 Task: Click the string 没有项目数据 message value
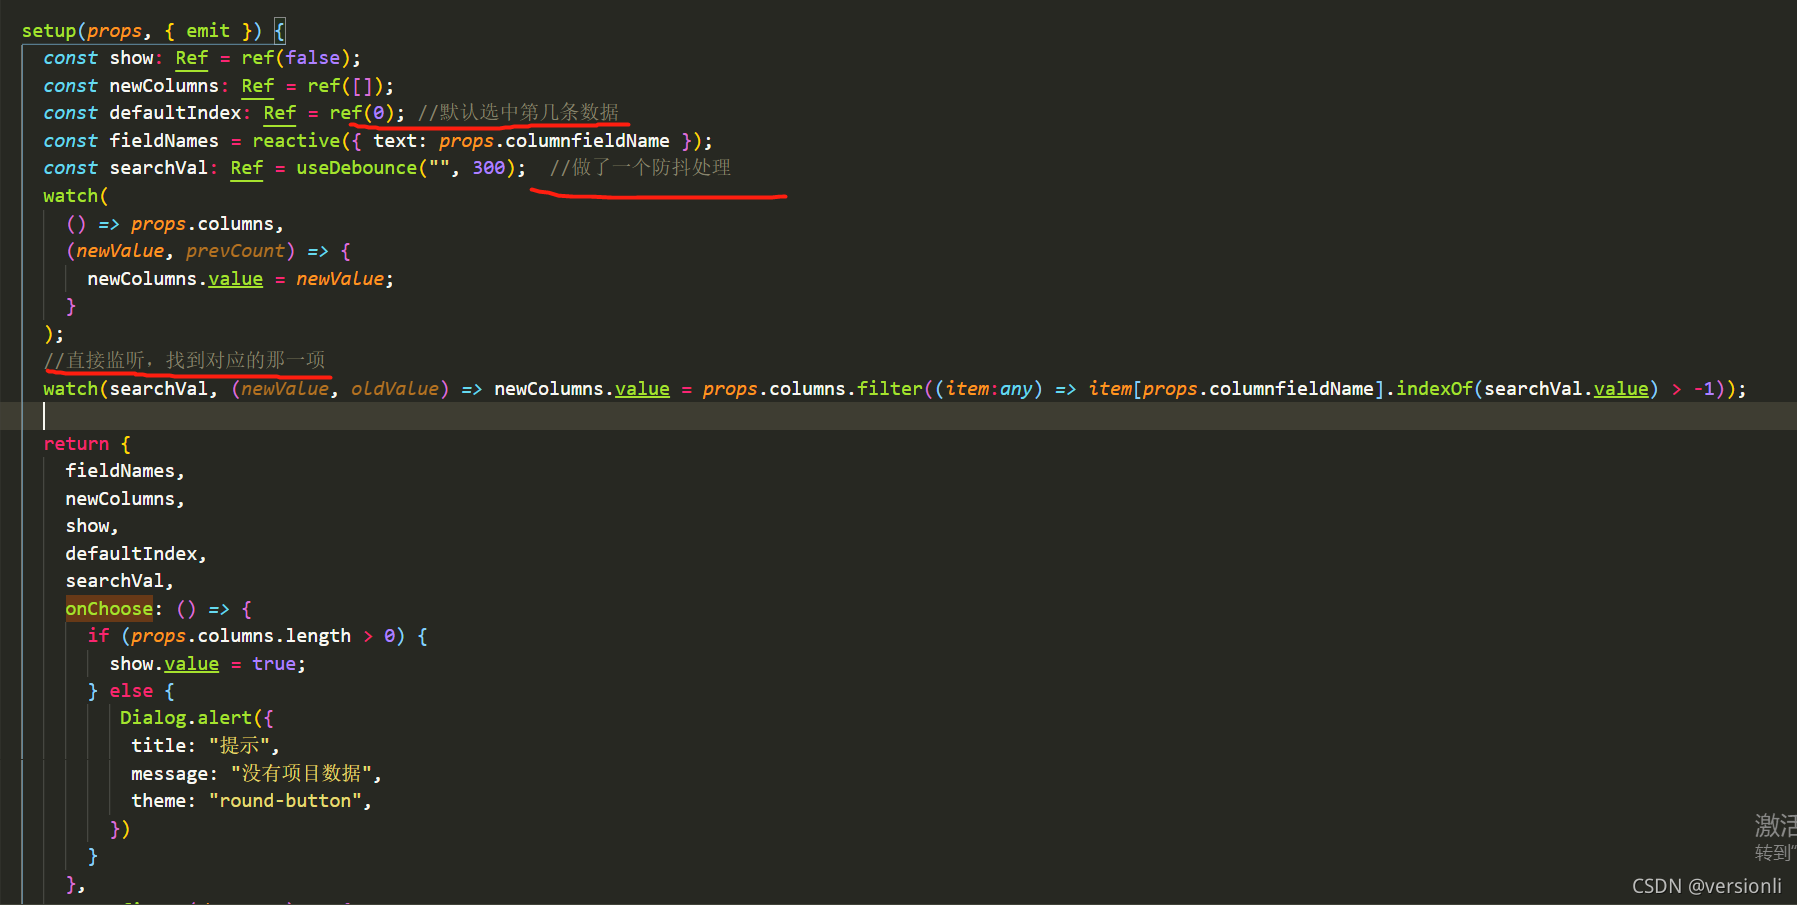300,772
